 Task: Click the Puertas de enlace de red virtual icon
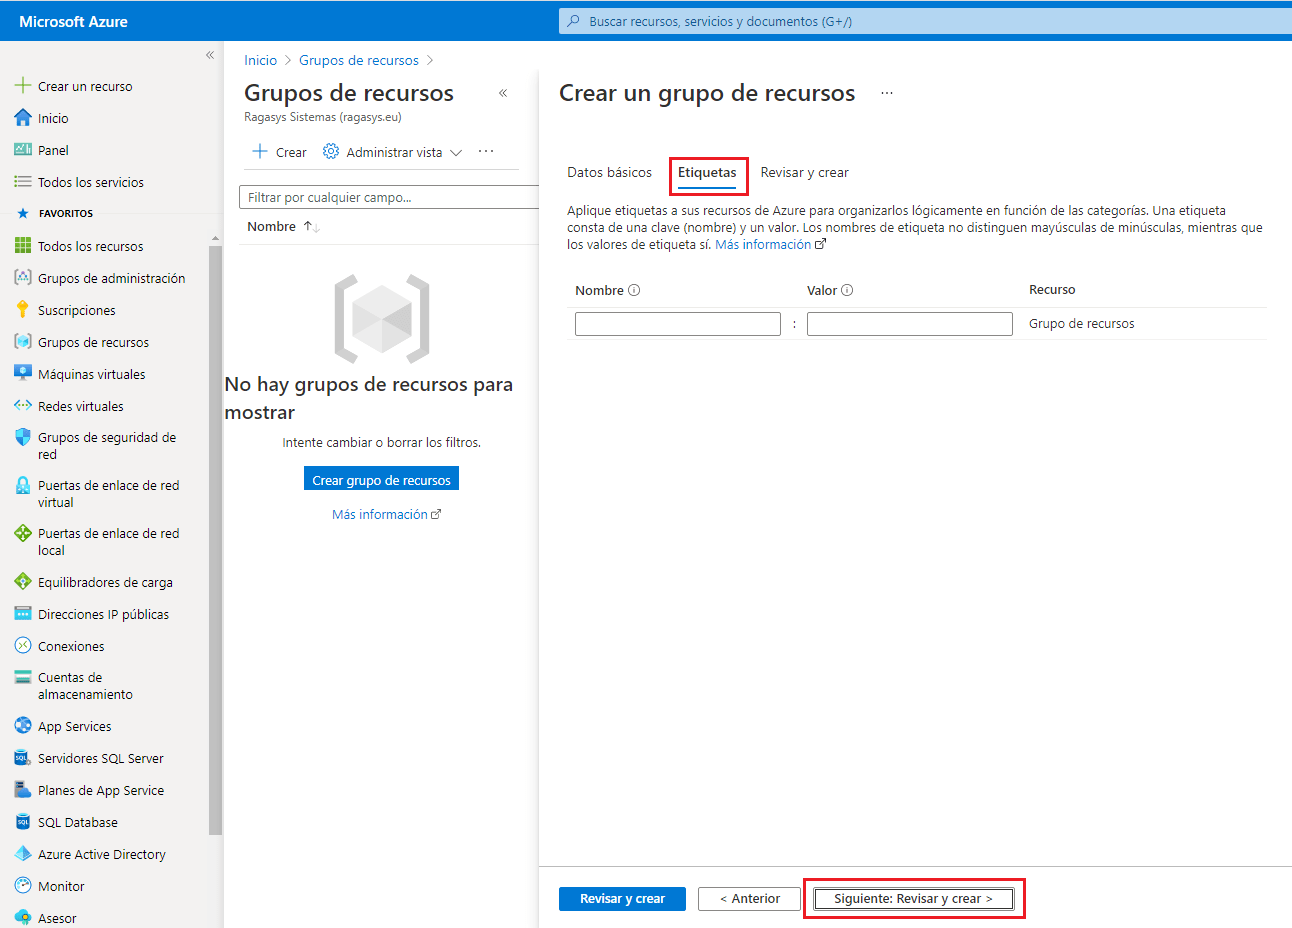(x=23, y=486)
